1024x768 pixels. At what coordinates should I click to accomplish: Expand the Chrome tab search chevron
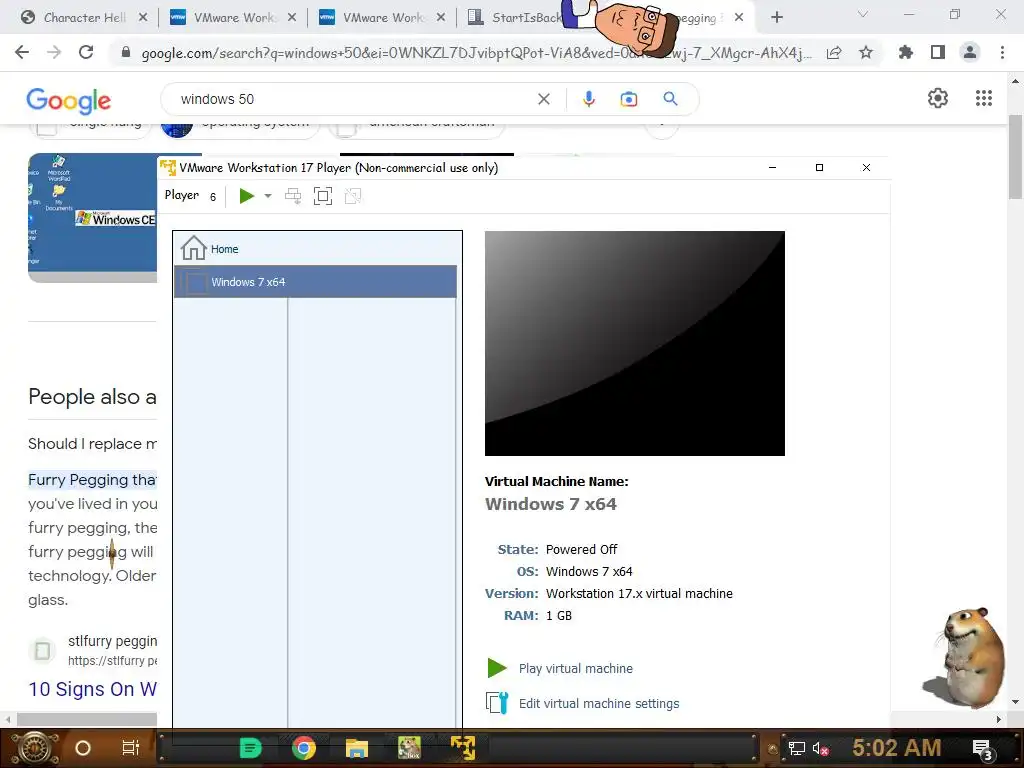click(x=863, y=14)
